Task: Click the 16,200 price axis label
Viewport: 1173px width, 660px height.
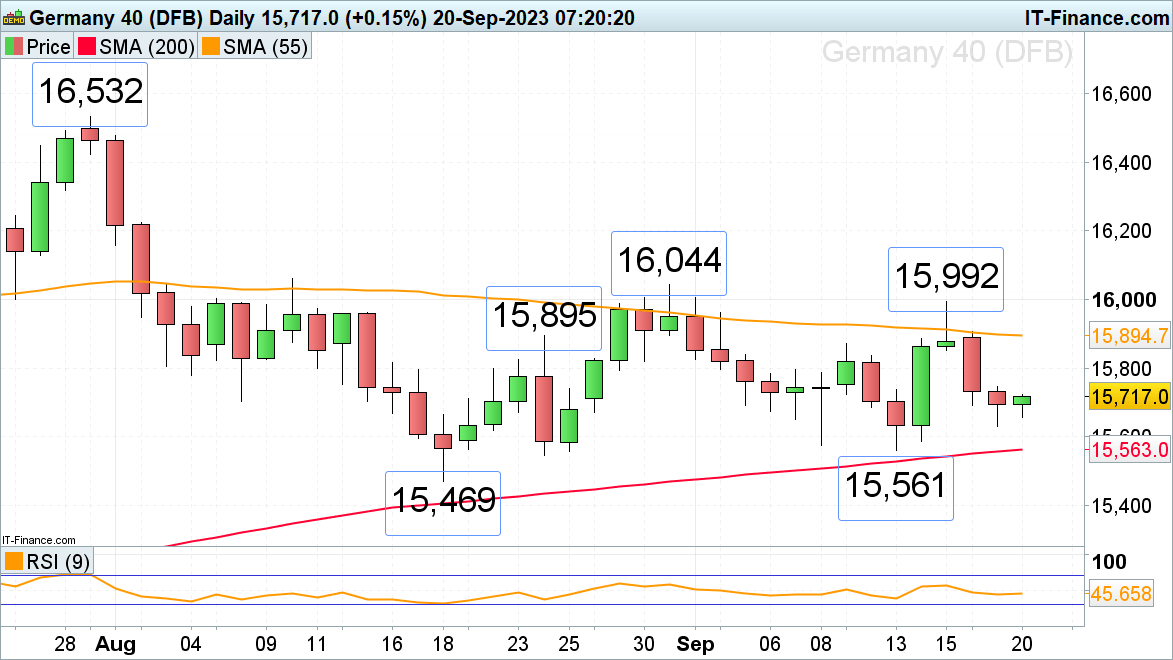Action: pyautogui.click(x=1121, y=230)
